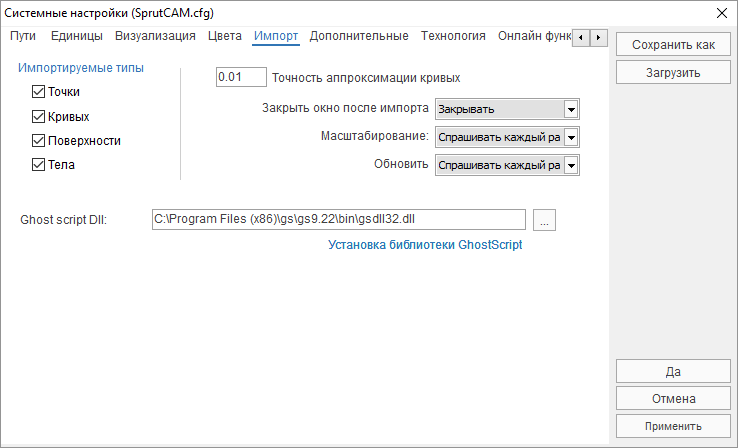Toggle the Тела checkbox
This screenshot has height=448, width=738.
39,165
